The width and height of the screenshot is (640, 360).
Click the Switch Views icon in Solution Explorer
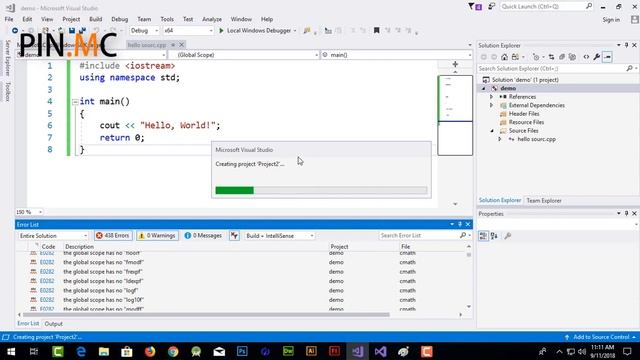click(x=516, y=57)
